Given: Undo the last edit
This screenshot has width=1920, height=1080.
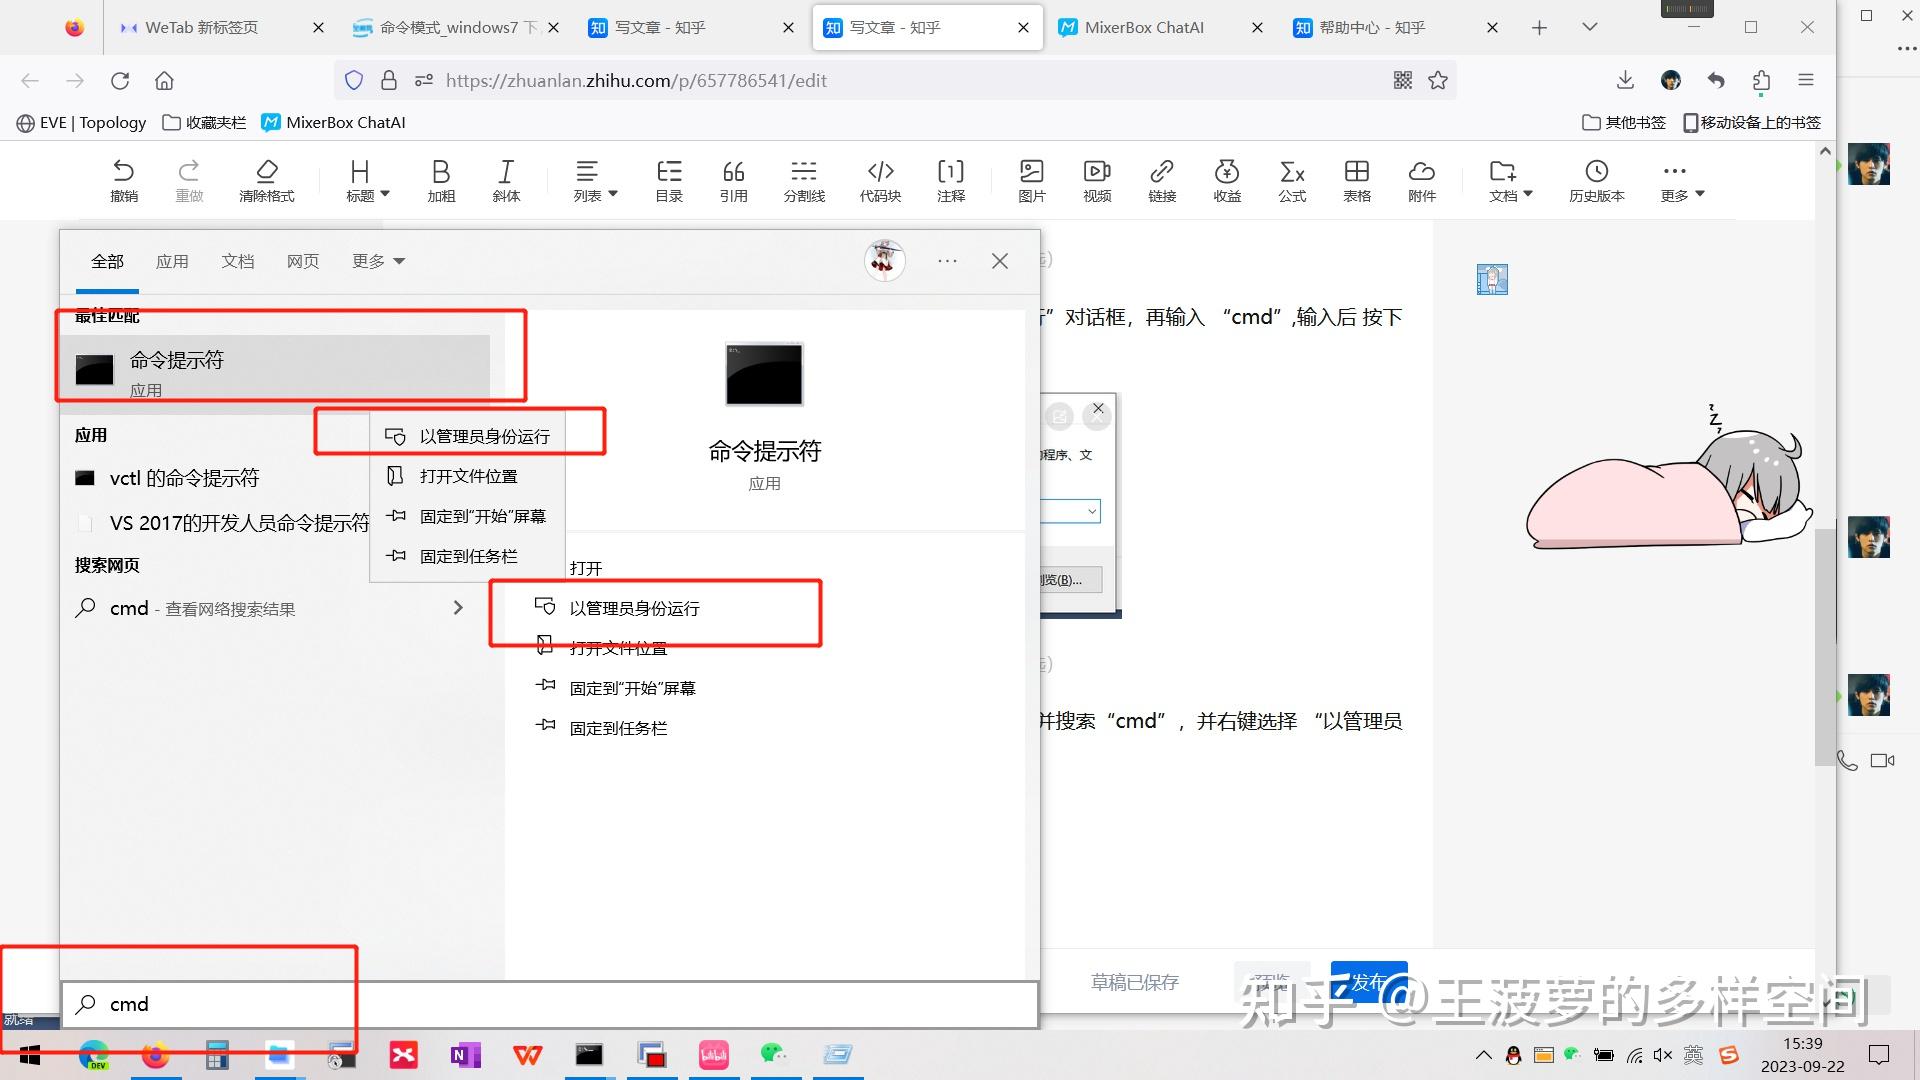Looking at the screenshot, I should 123,180.
